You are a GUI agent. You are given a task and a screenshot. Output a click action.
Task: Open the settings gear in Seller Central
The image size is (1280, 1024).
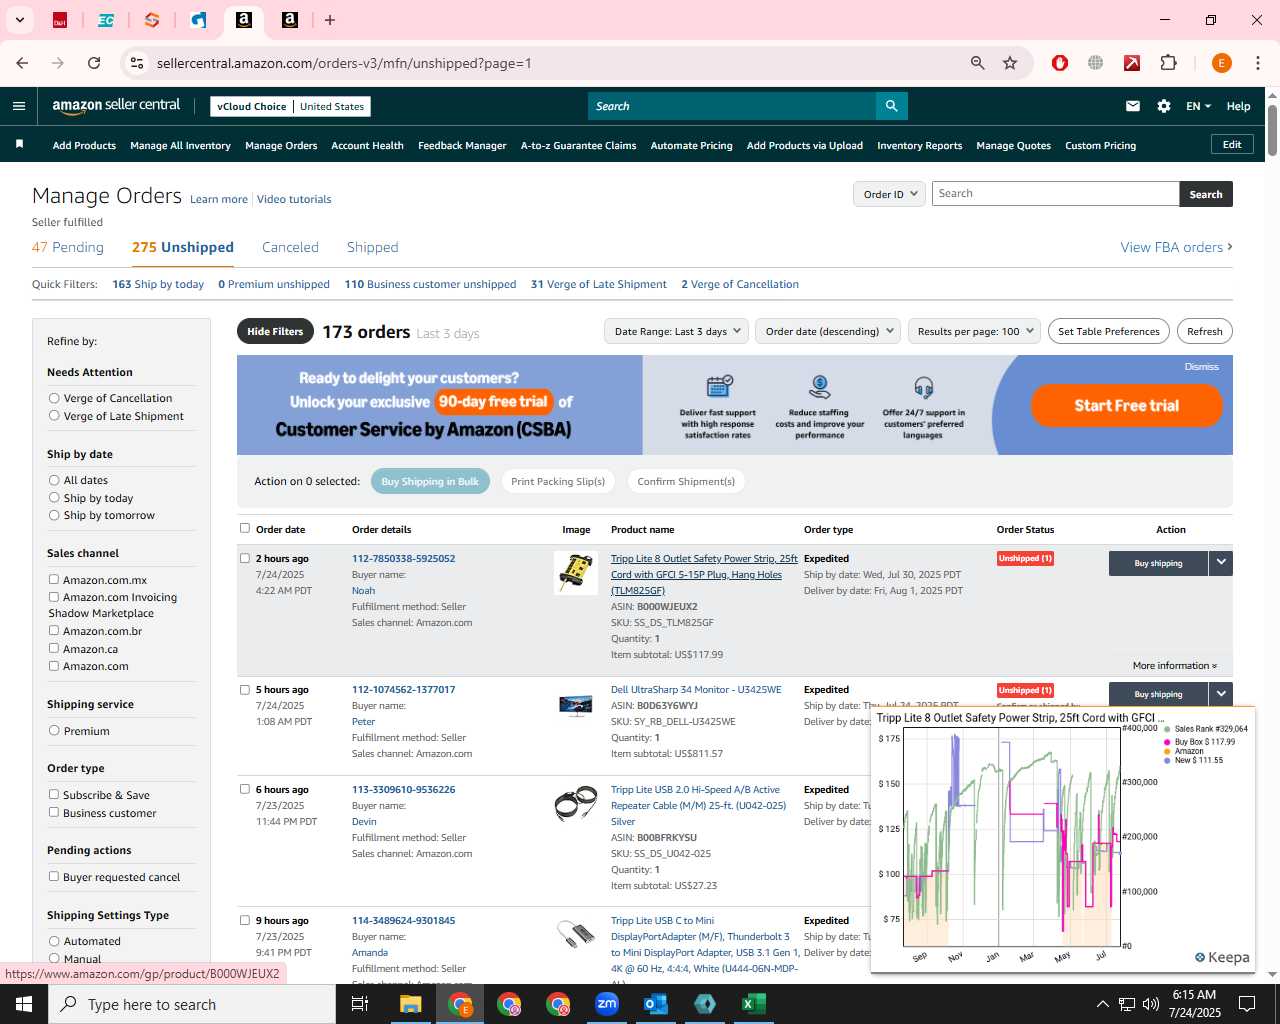point(1164,106)
